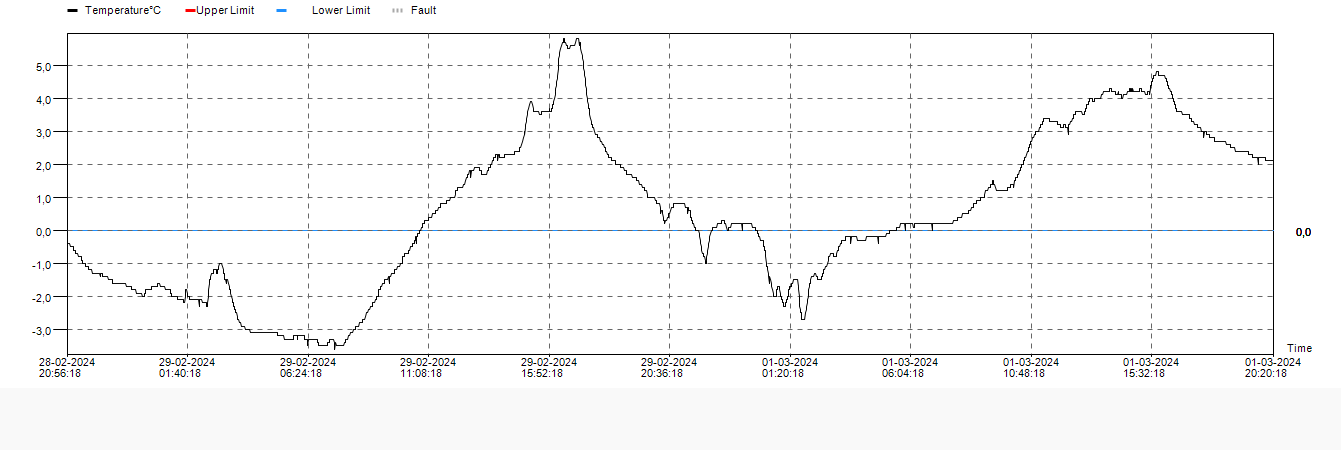Viewport: 1341px width, 450px height.
Task: Click the red Upper Limit color marker
Action: pos(190,11)
